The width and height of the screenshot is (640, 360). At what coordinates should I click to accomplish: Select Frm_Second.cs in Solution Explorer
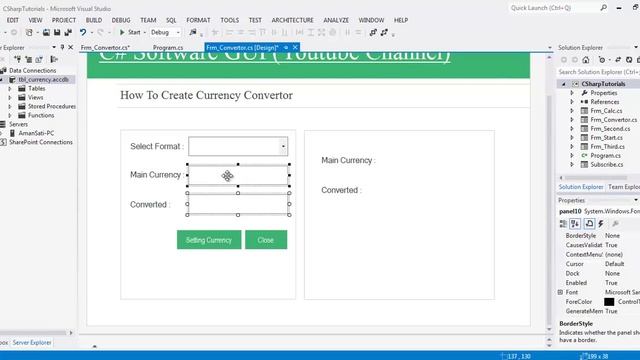point(610,129)
